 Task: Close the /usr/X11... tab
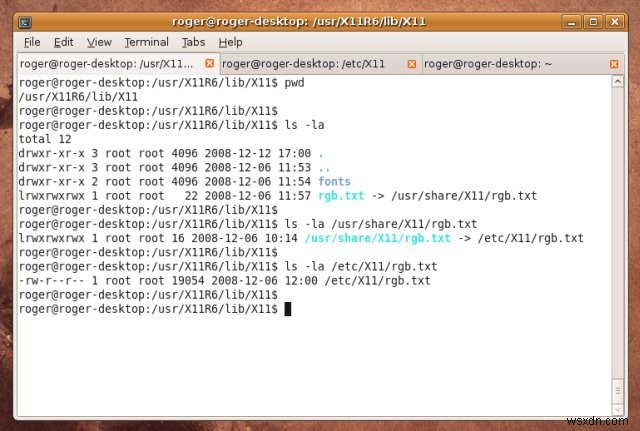pos(209,63)
